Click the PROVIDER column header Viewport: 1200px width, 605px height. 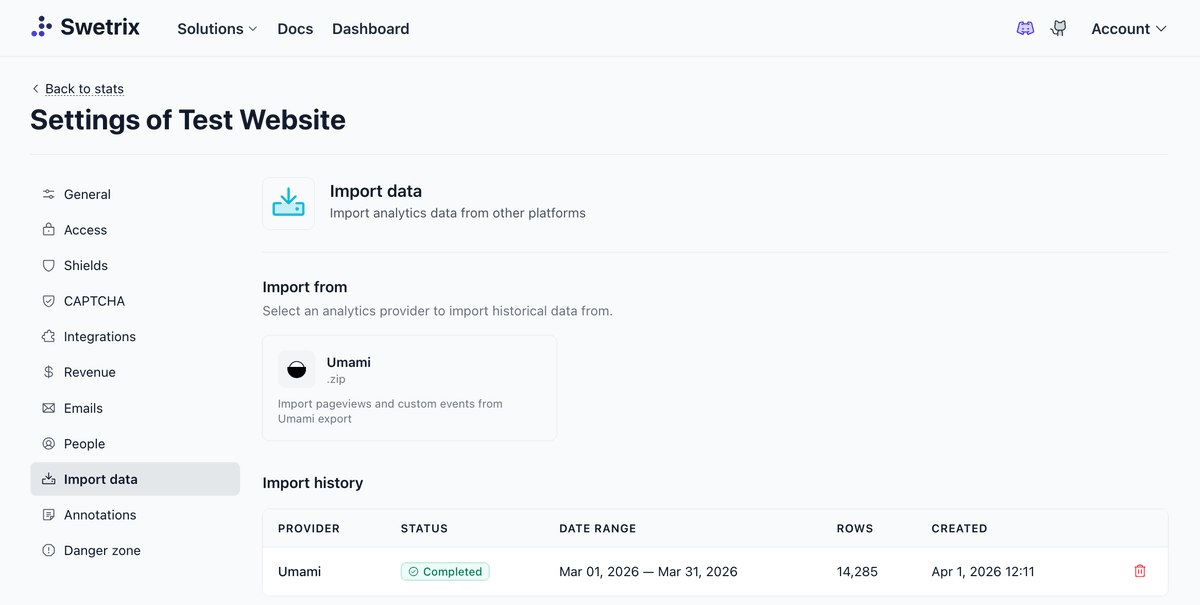(309, 528)
